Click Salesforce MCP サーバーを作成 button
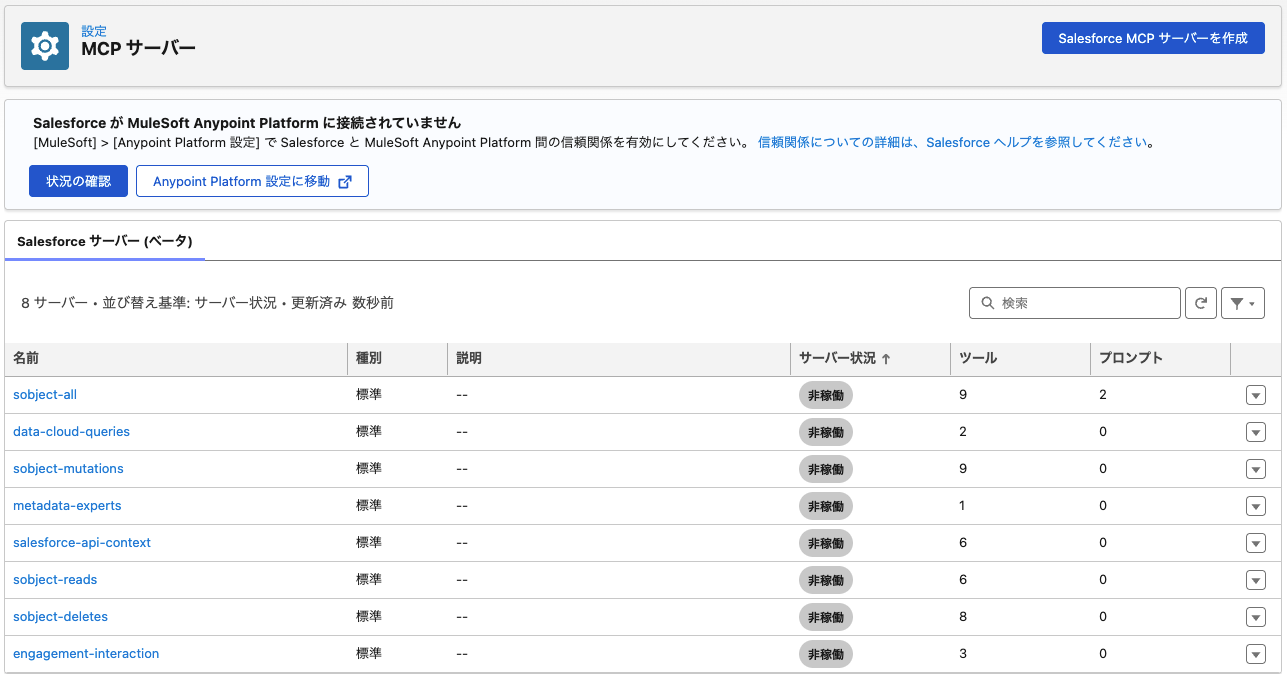Screen dimensions: 1287x680 pyautogui.click(x=1153, y=38)
